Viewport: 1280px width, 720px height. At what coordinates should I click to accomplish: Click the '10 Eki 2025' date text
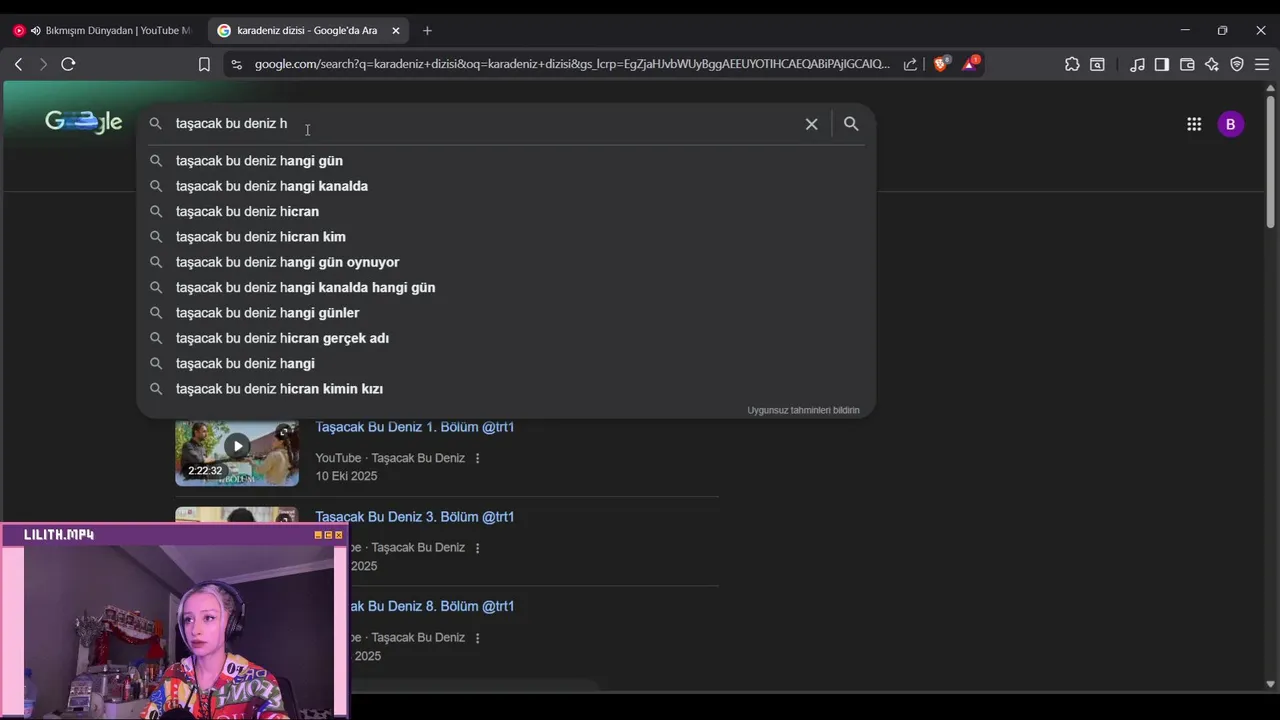[346, 476]
